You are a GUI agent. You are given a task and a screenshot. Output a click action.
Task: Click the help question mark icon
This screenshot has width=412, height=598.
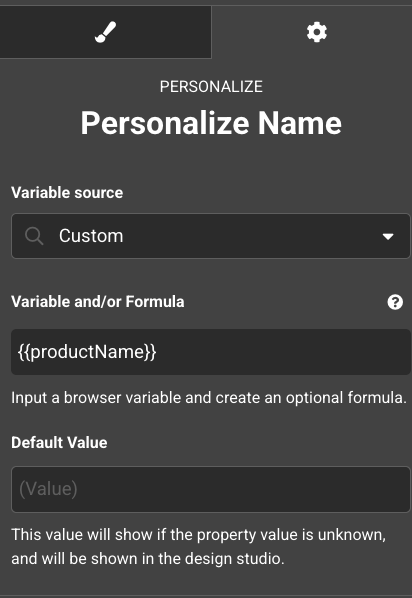(x=395, y=302)
